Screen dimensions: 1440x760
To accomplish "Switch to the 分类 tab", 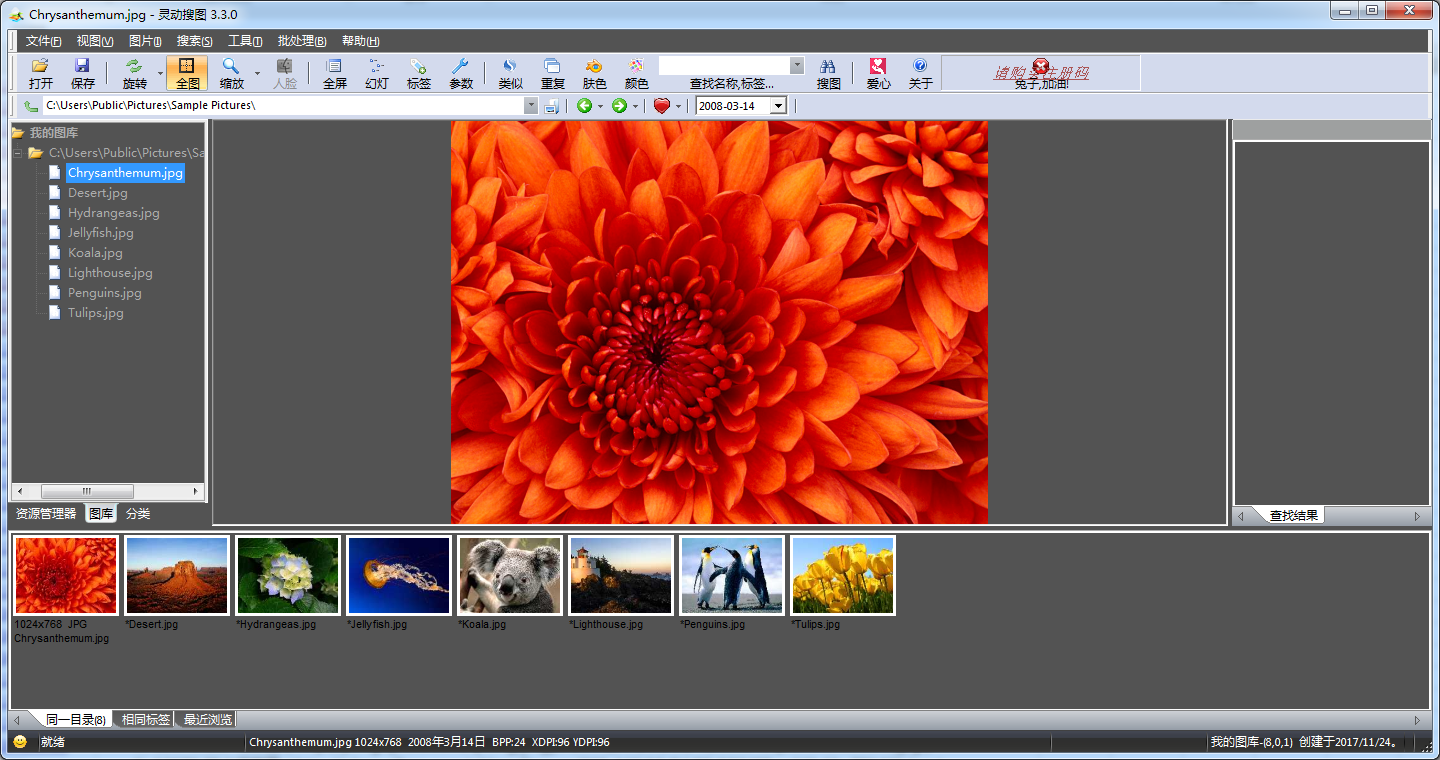I will pos(138,514).
